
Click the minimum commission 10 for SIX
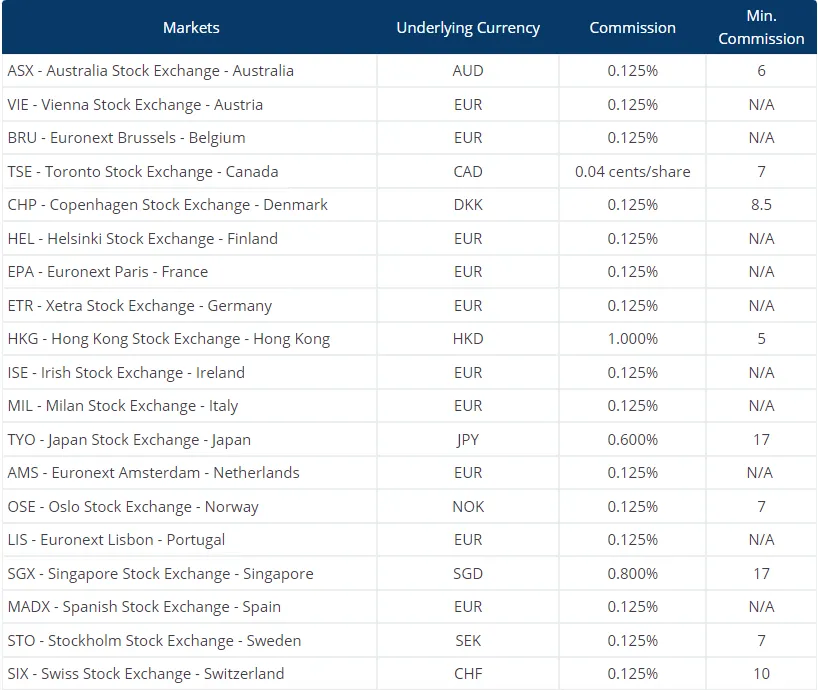761,674
